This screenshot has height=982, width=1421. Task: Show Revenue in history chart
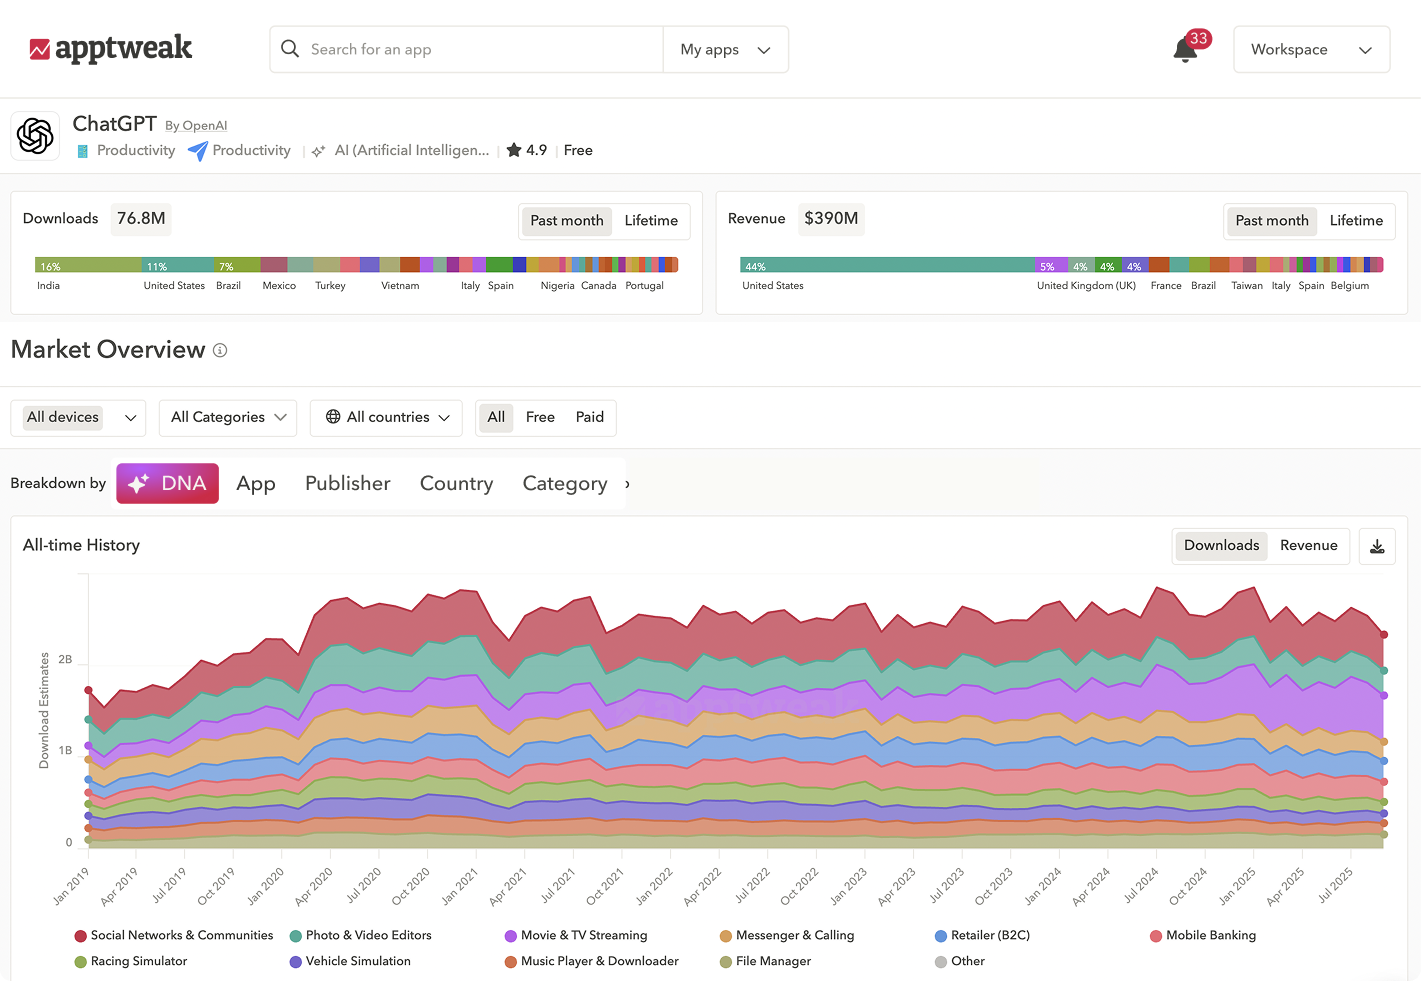tap(1308, 546)
